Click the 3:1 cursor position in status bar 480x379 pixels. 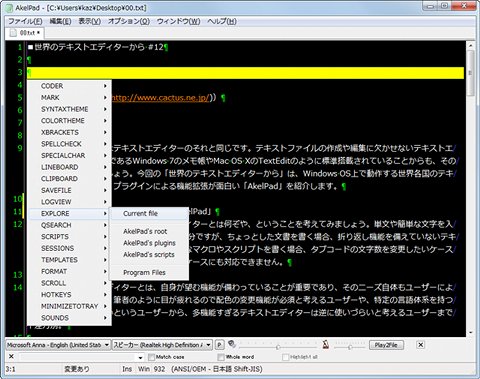[x=10, y=369]
